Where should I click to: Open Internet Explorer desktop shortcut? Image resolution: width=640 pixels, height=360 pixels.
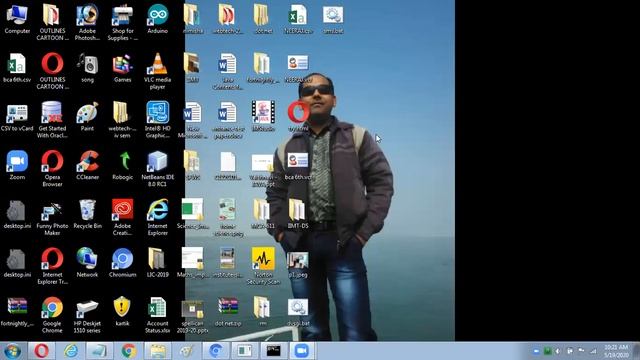click(158, 217)
